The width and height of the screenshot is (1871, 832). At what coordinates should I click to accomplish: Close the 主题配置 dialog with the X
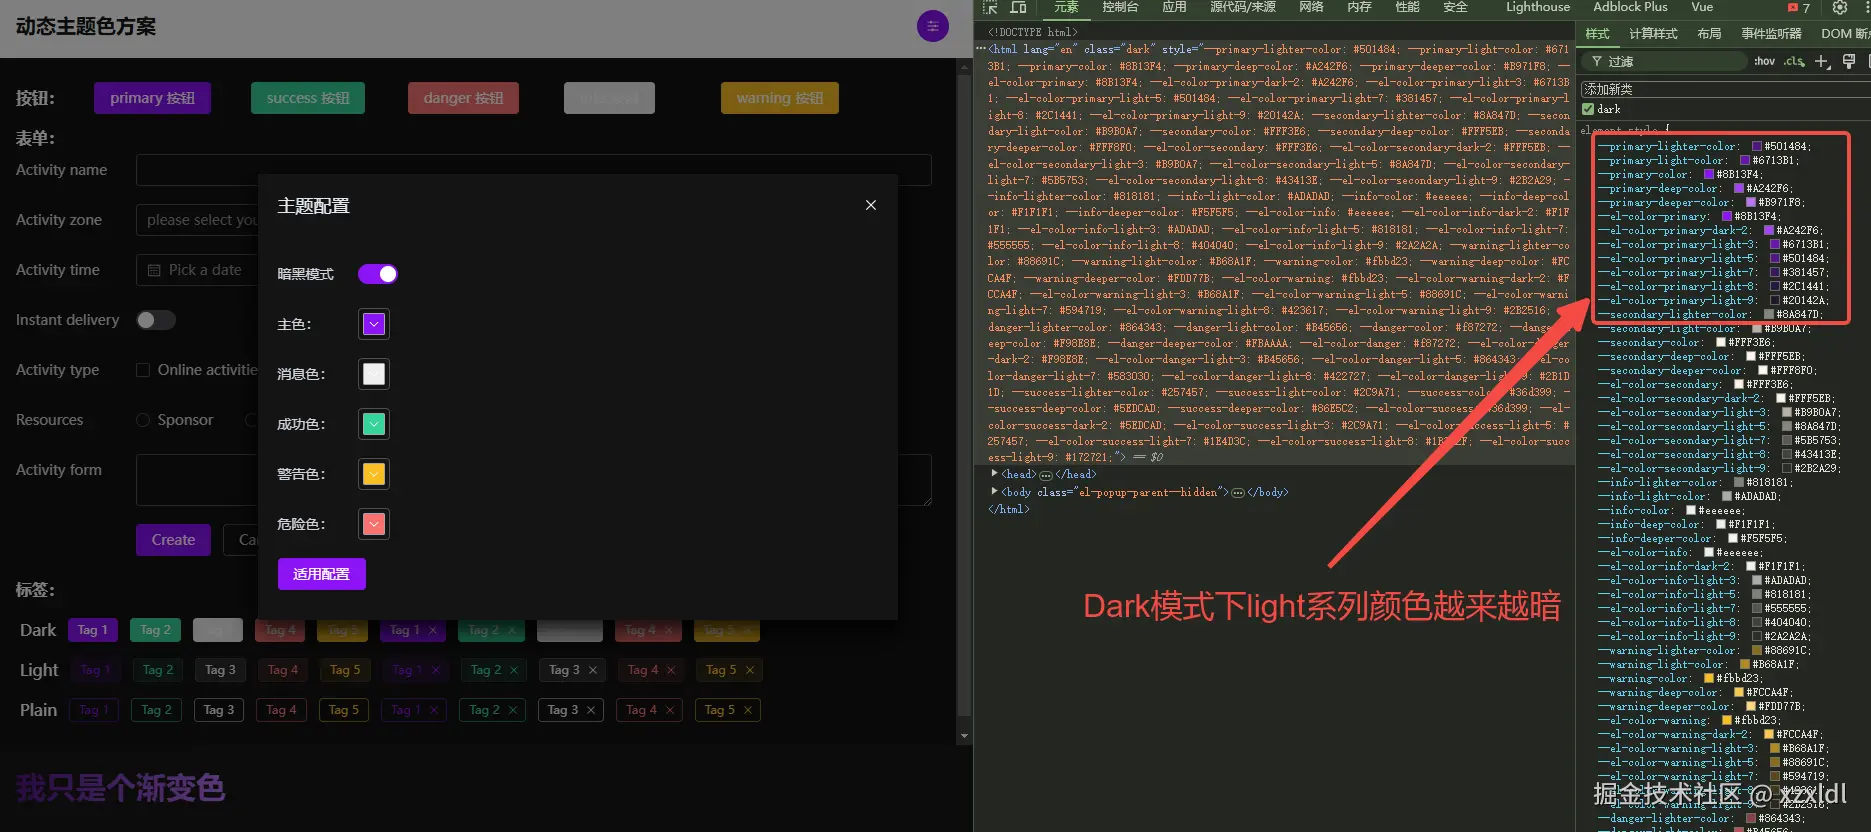click(871, 205)
